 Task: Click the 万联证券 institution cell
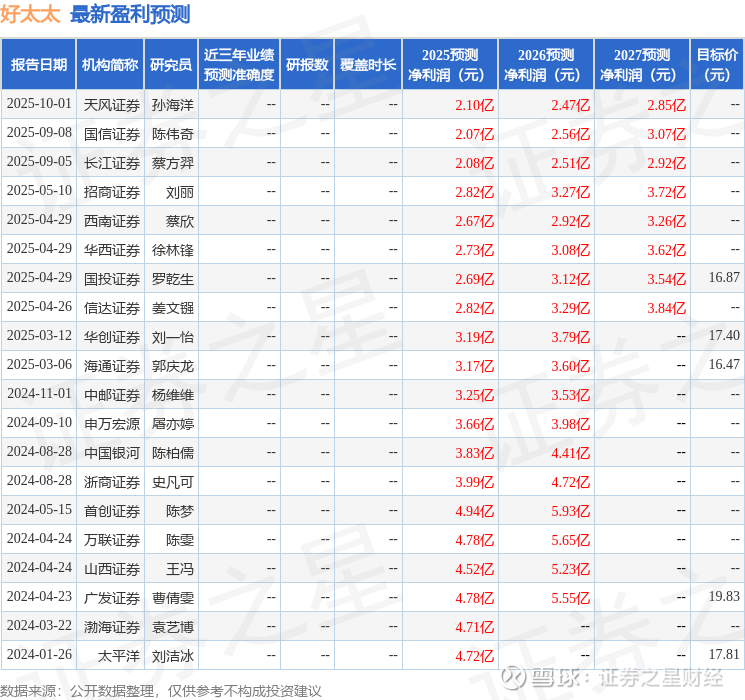point(112,540)
